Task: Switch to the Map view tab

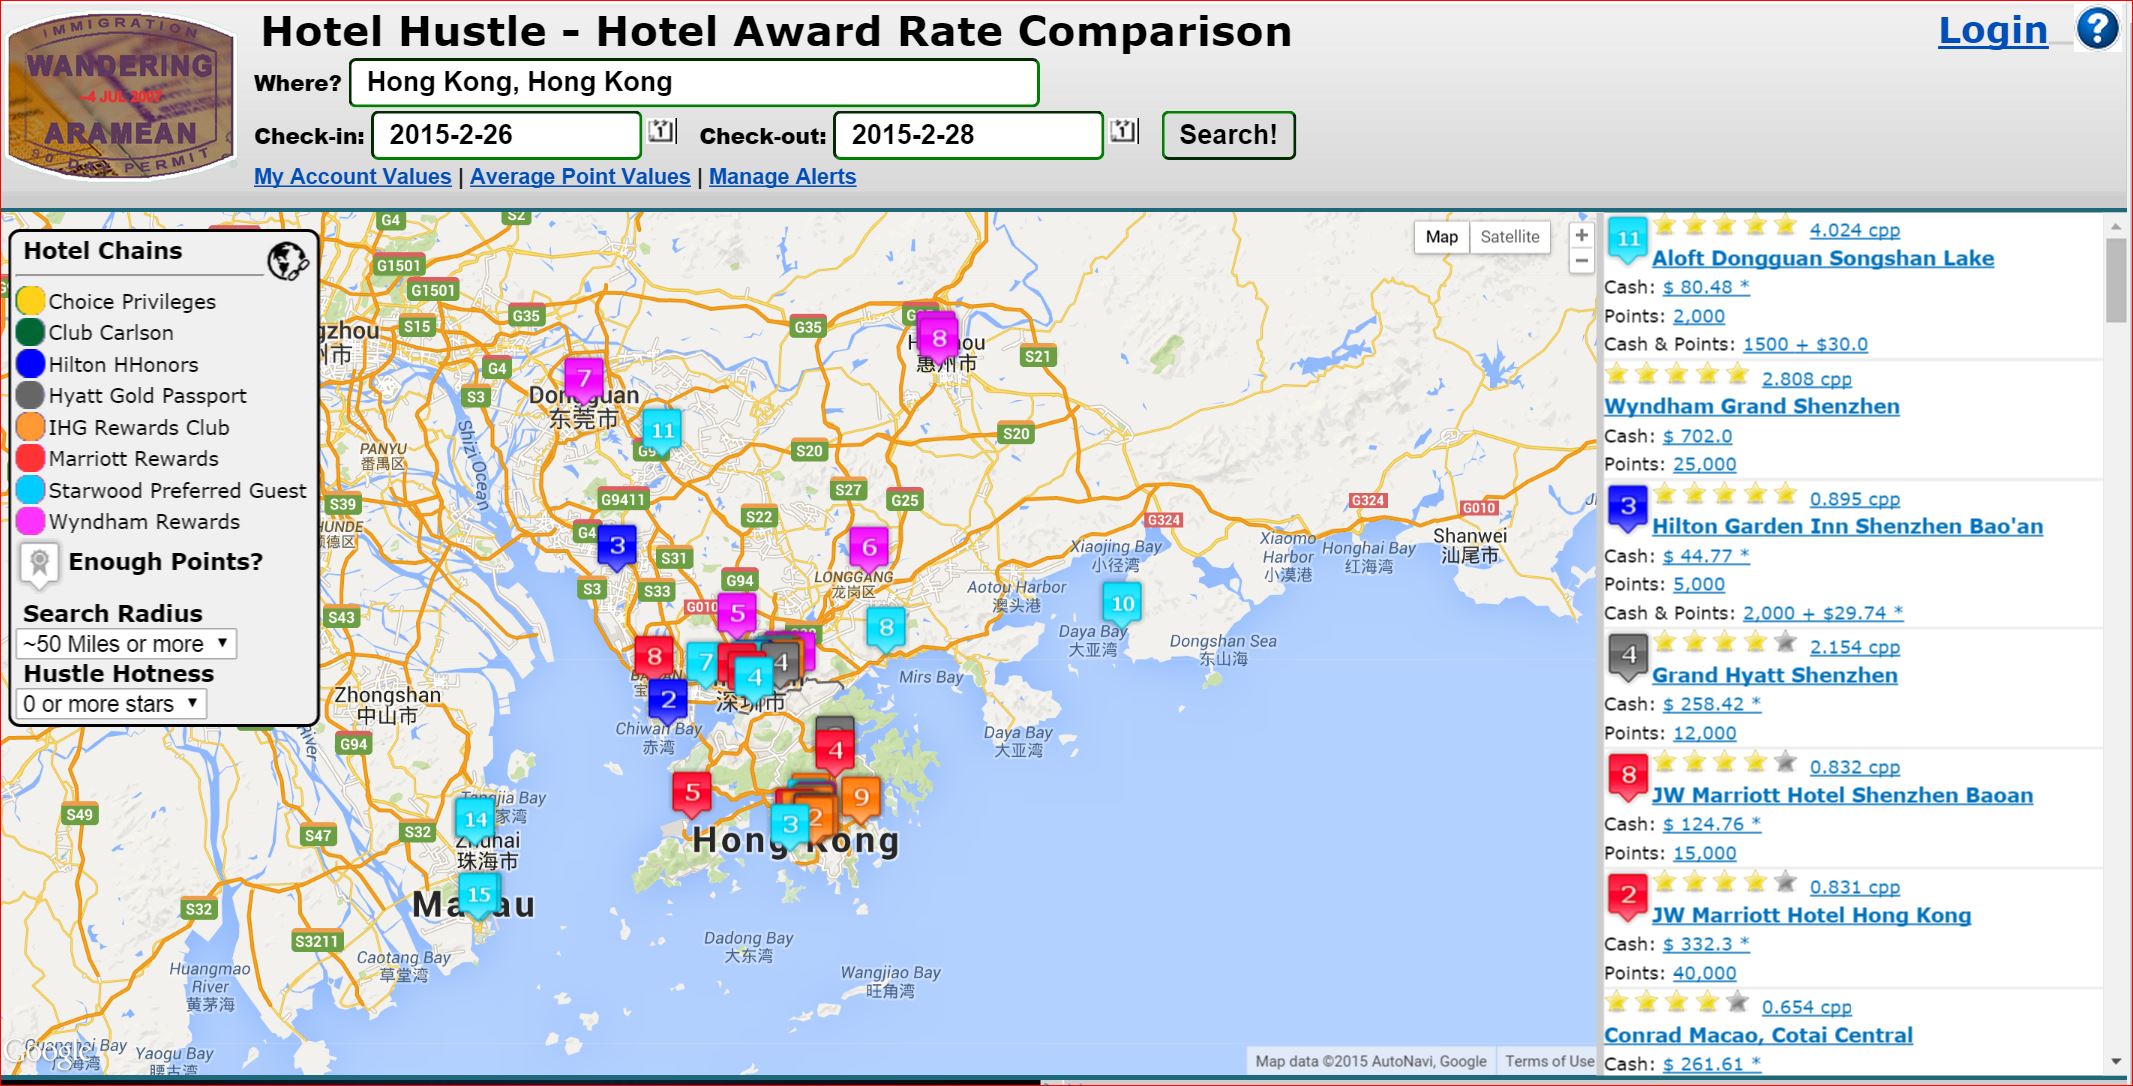Action: click(x=1441, y=237)
